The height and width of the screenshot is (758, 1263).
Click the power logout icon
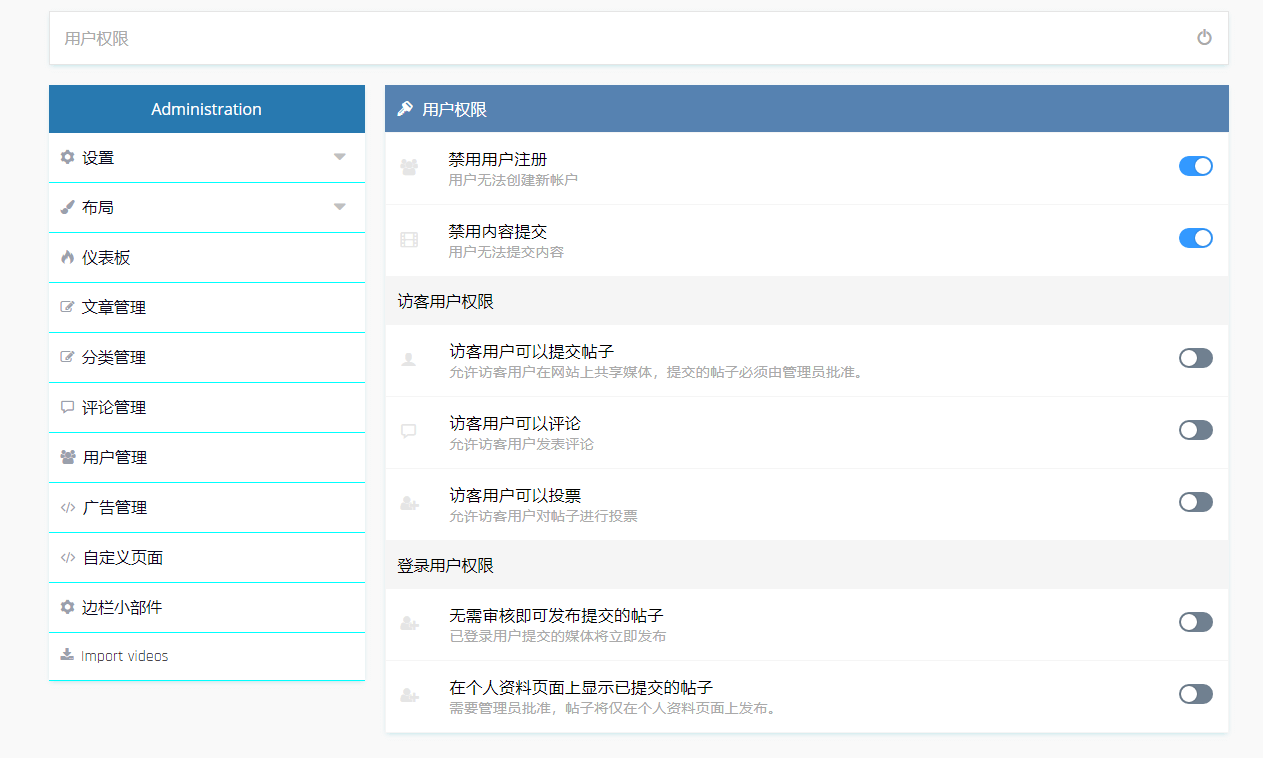[x=1204, y=38]
